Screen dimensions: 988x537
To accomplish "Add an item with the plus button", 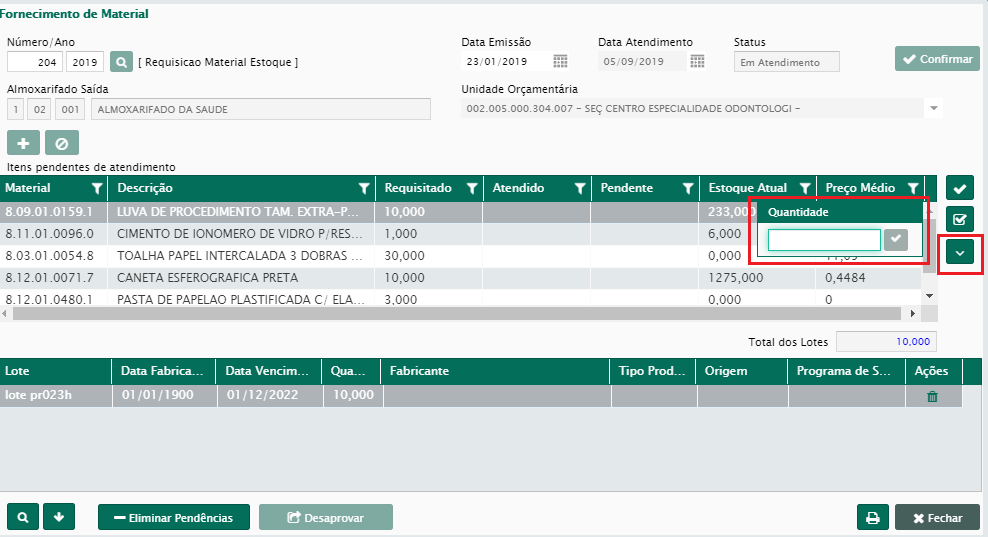I will coord(23,143).
